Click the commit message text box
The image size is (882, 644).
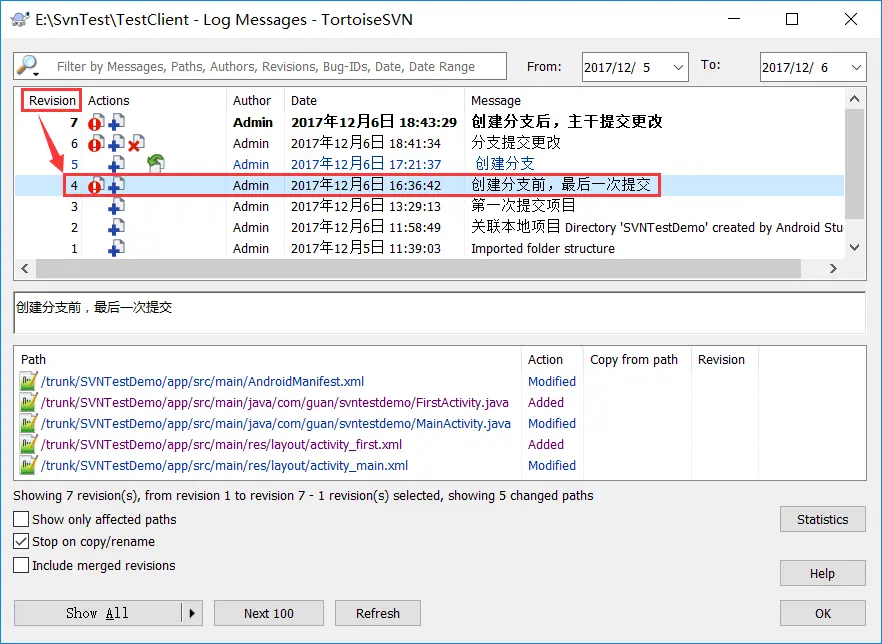tap(439, 313)
